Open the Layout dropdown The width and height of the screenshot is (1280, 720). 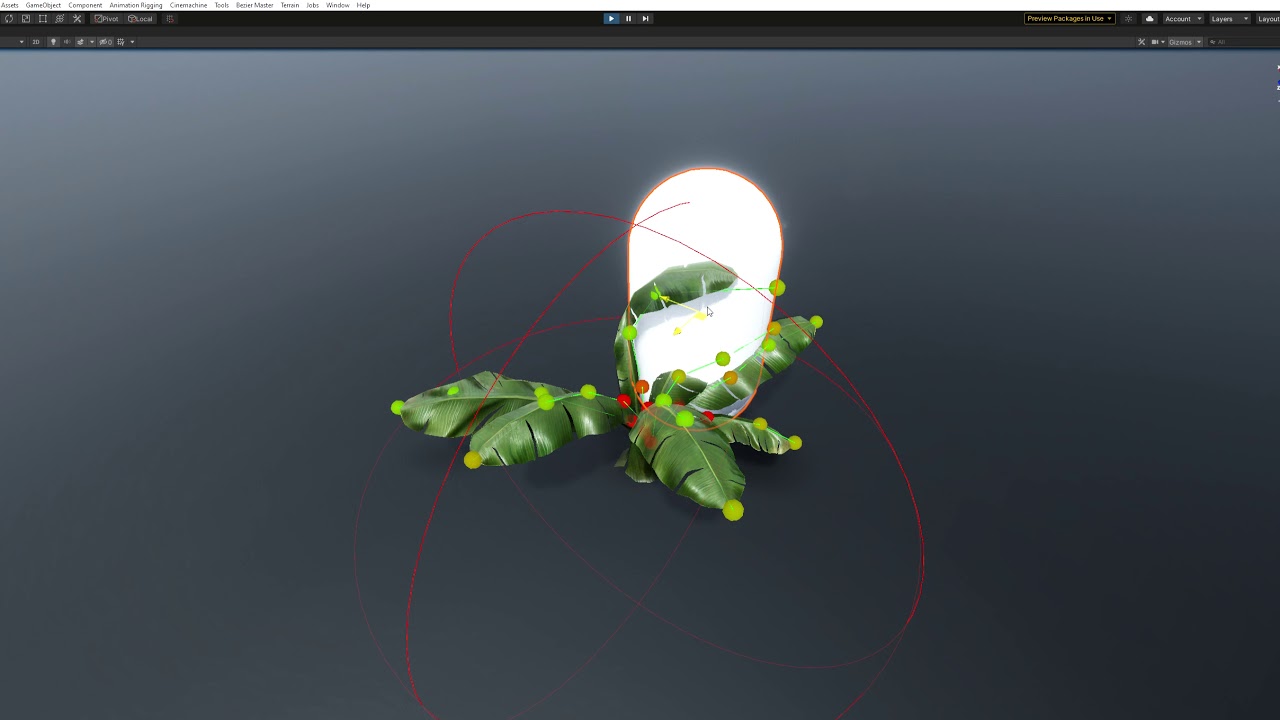pyautogui.click(x=1268, y=19)
